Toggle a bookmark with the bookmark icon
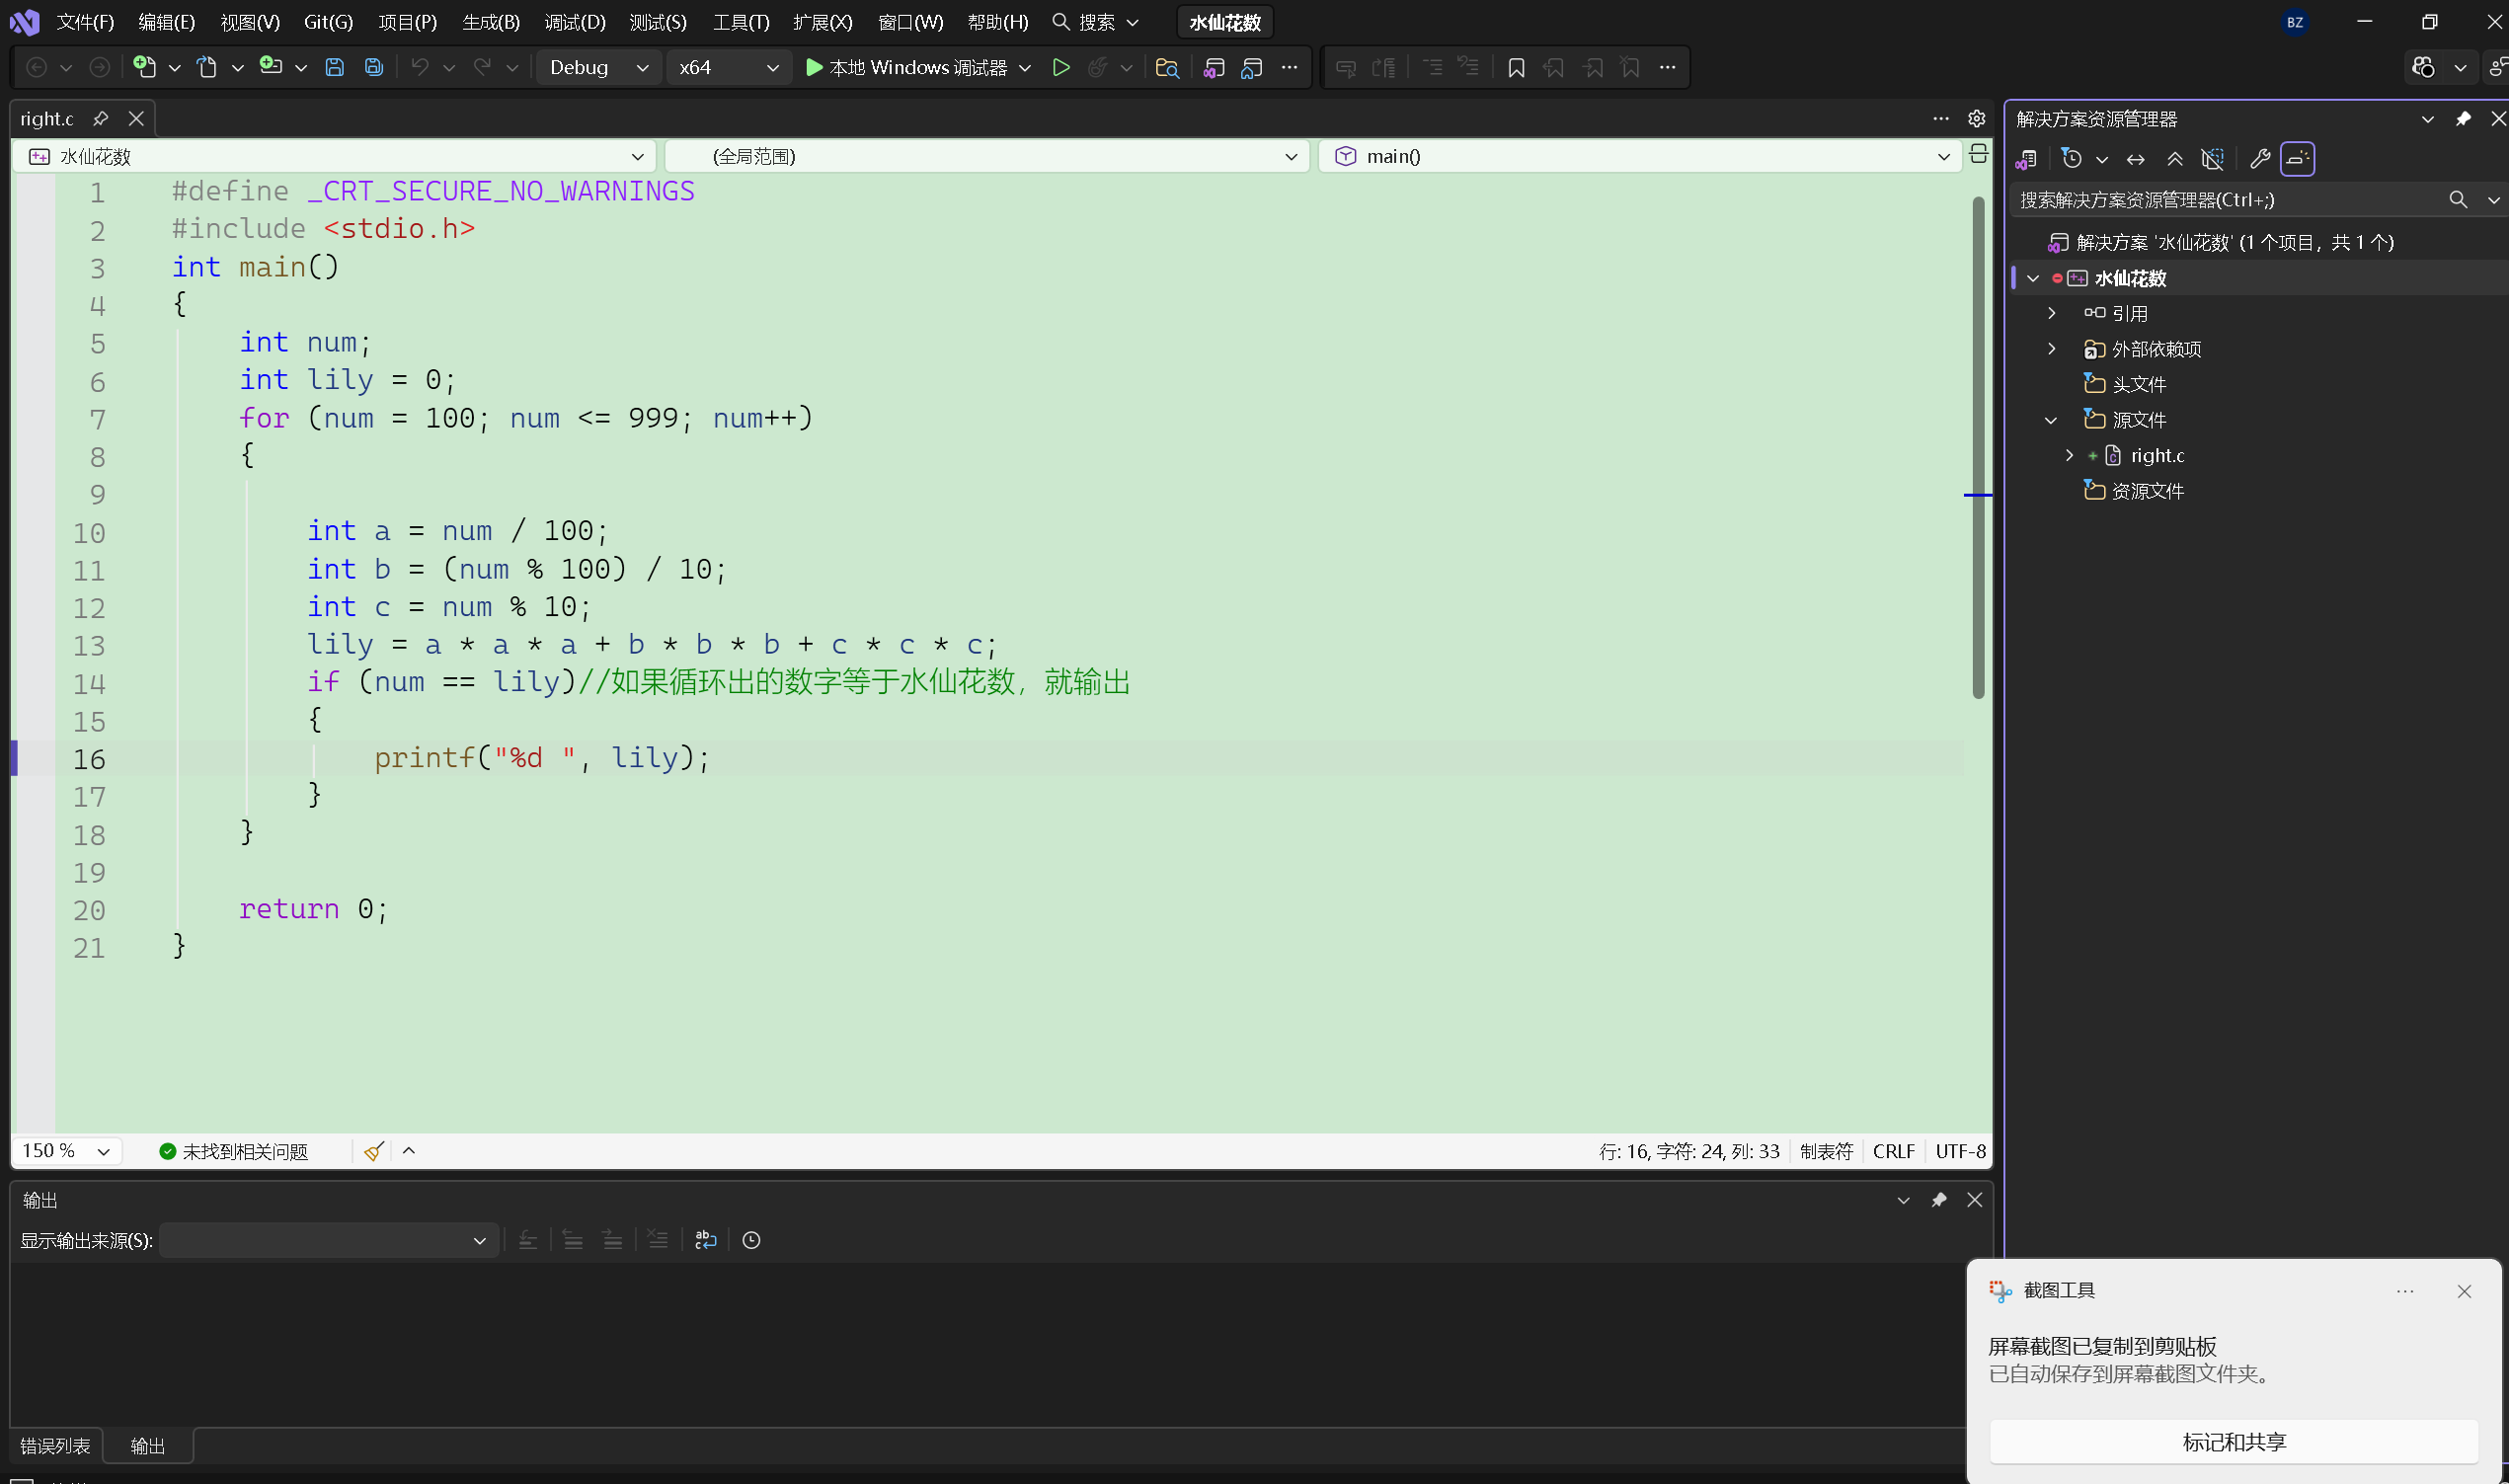Viewport: 2509px width, 1484px height. tap(1516, 67)
